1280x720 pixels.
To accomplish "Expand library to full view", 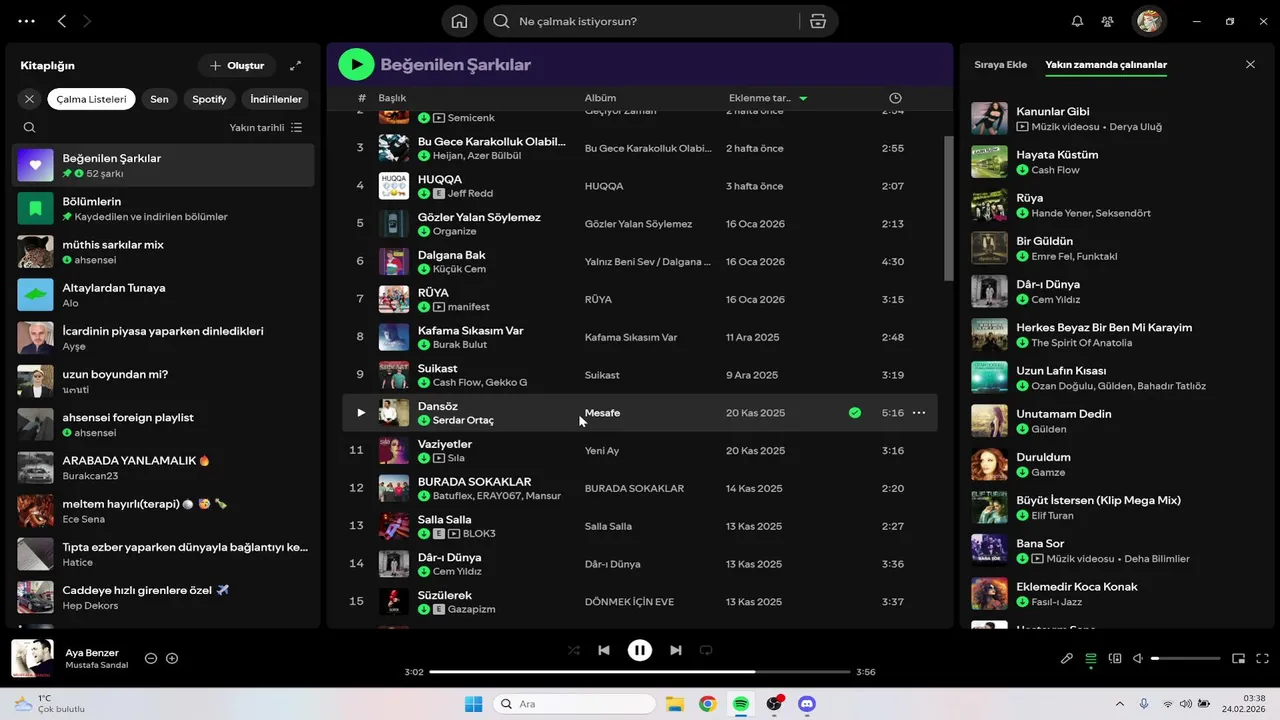I will 295,66.
